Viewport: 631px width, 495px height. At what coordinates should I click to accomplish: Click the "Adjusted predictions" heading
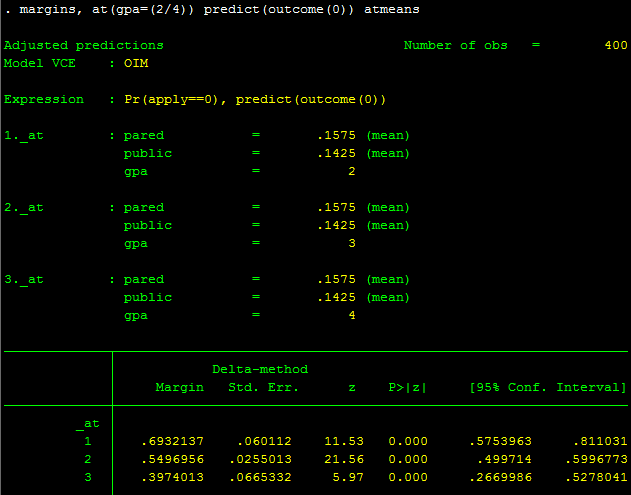[83, 46]
